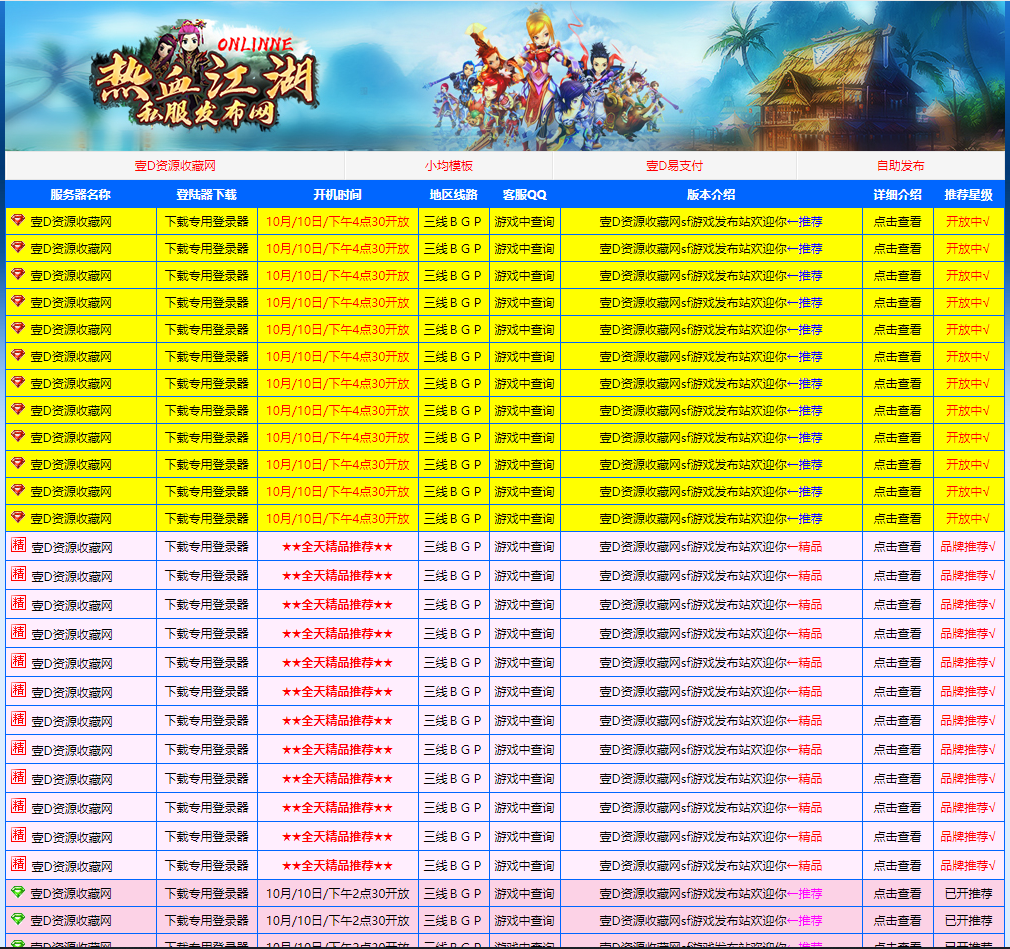Click the red 精 icon in last 品牌推荐 row

(19, 864)
